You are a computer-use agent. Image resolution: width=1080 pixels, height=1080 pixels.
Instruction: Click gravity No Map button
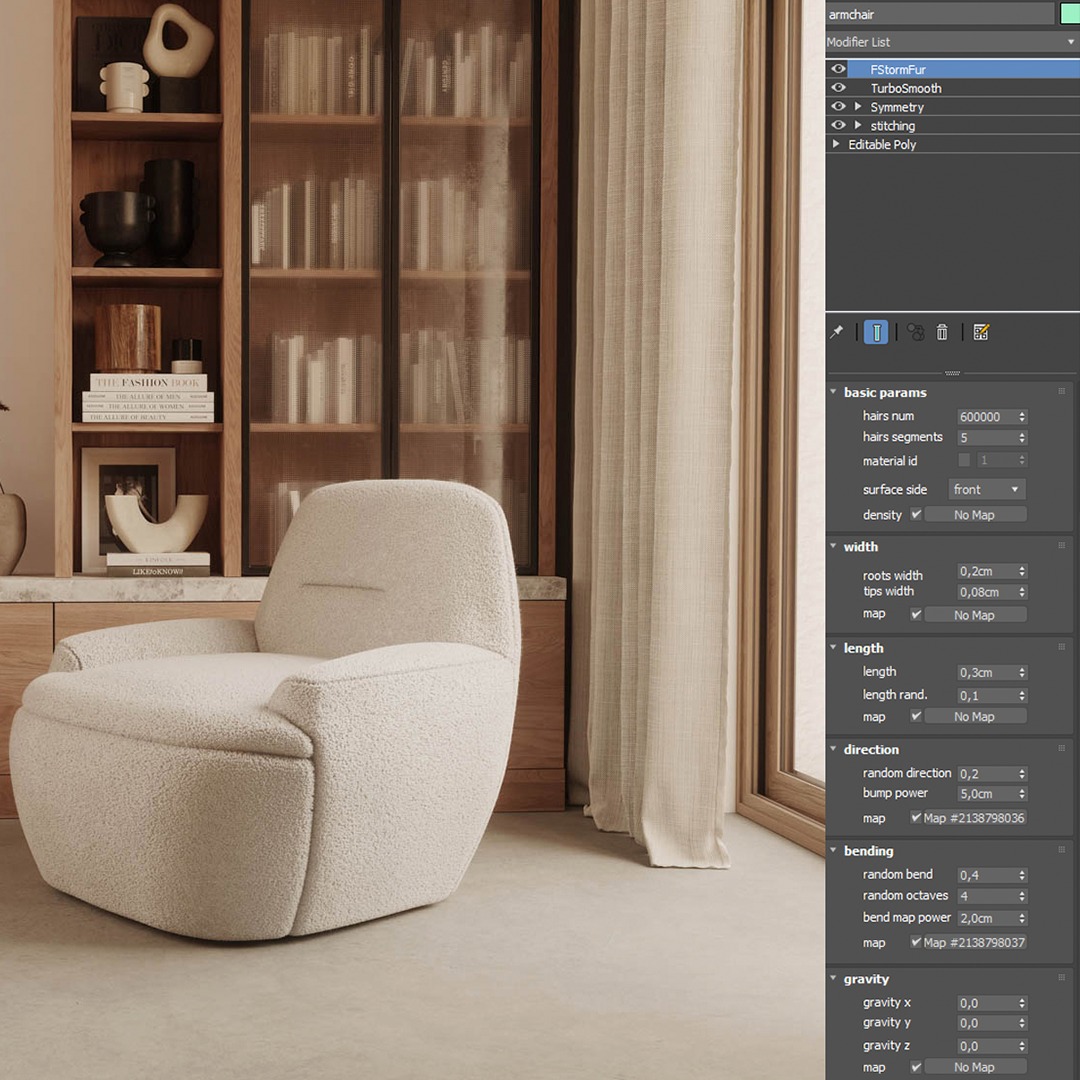pos(975,1067)
